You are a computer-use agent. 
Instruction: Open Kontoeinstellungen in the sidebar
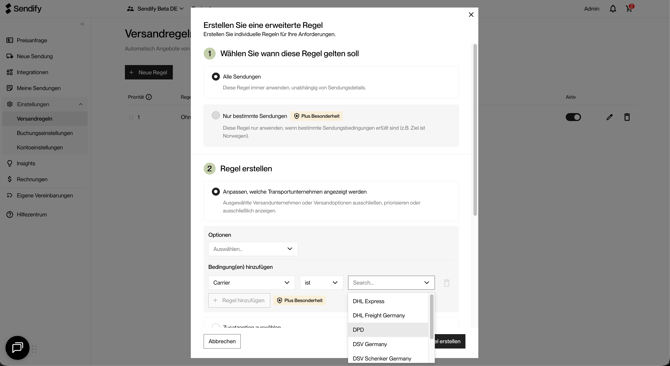pyautogui.click(x=45, y=147)
